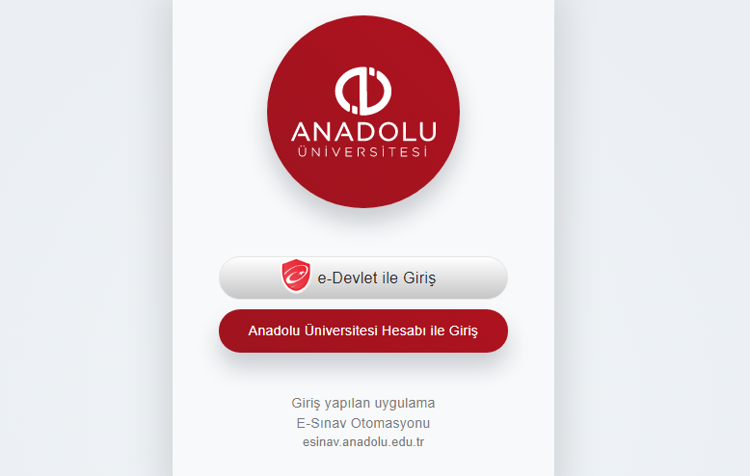This screenshot has height=476, width=750.
Task: Click the 'Giriş yapılan uygulama' caption
Action: coord(363,403)
